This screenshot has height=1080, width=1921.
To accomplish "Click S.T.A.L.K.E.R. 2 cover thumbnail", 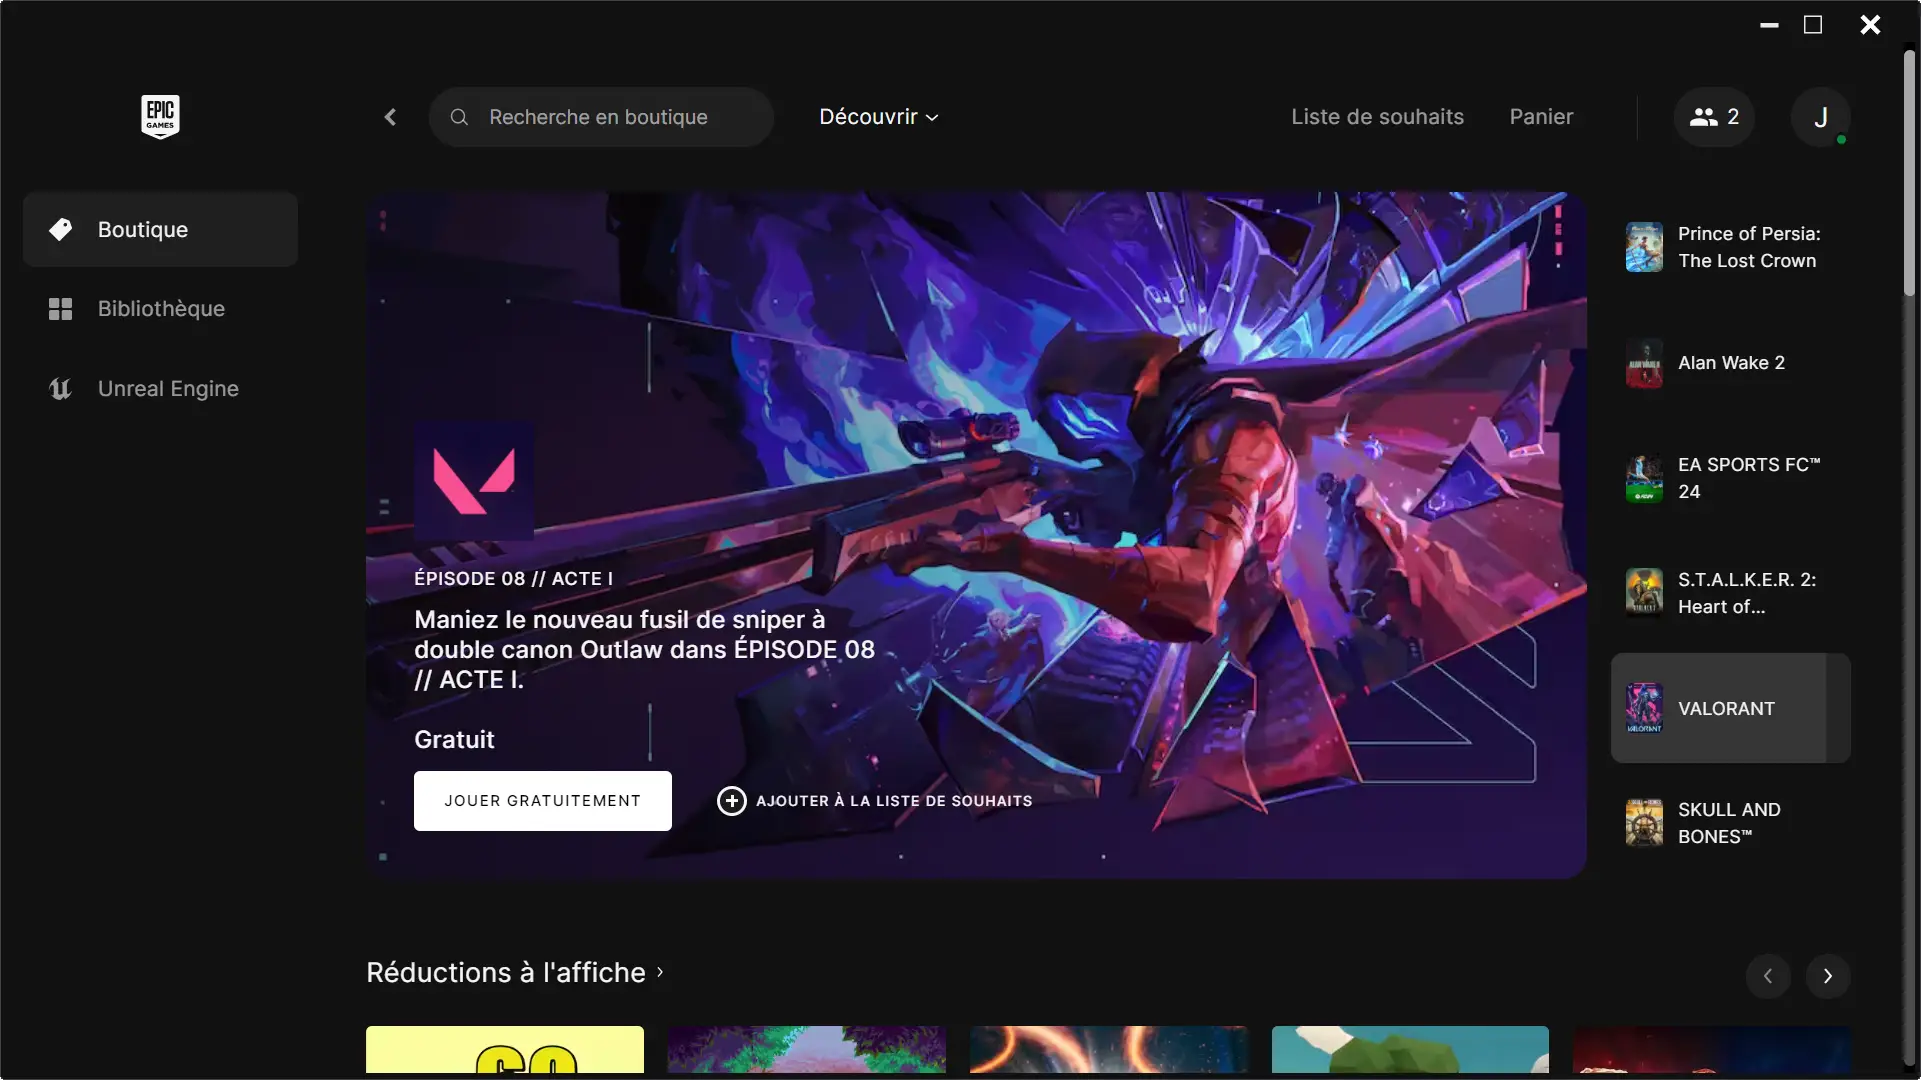I will click(1644, 593).
